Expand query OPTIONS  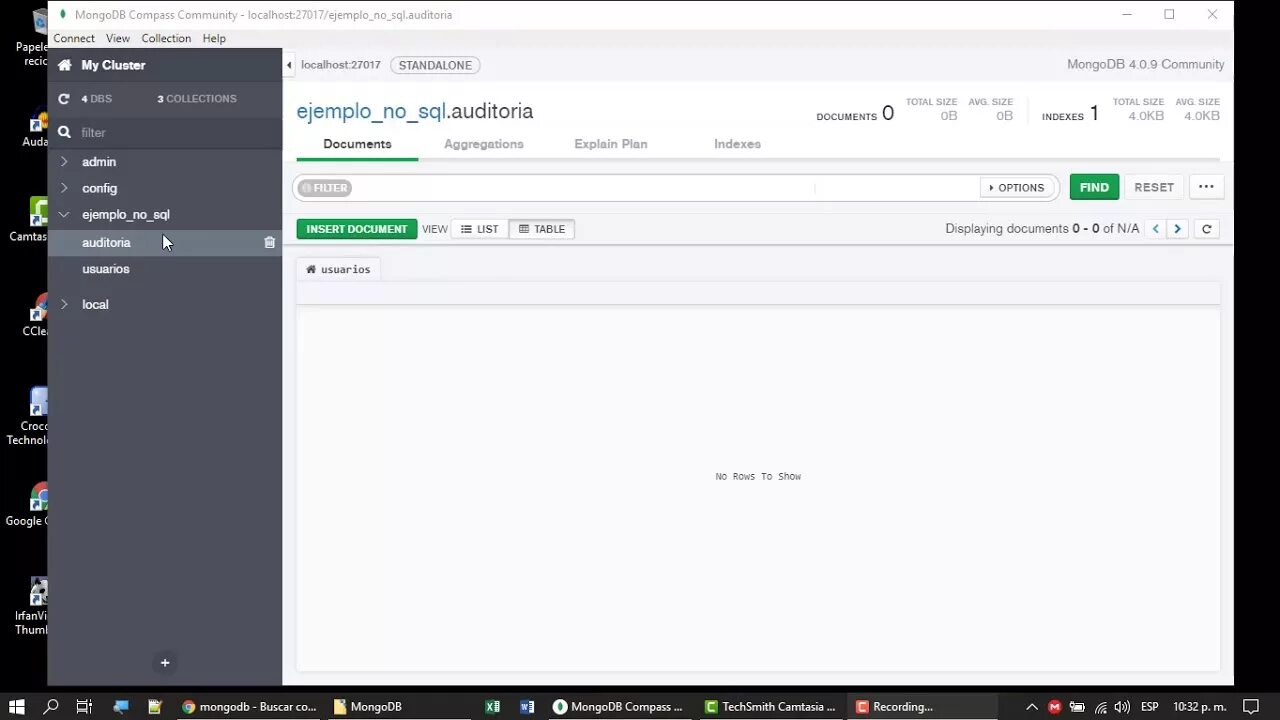click(x=1017, y=187)
